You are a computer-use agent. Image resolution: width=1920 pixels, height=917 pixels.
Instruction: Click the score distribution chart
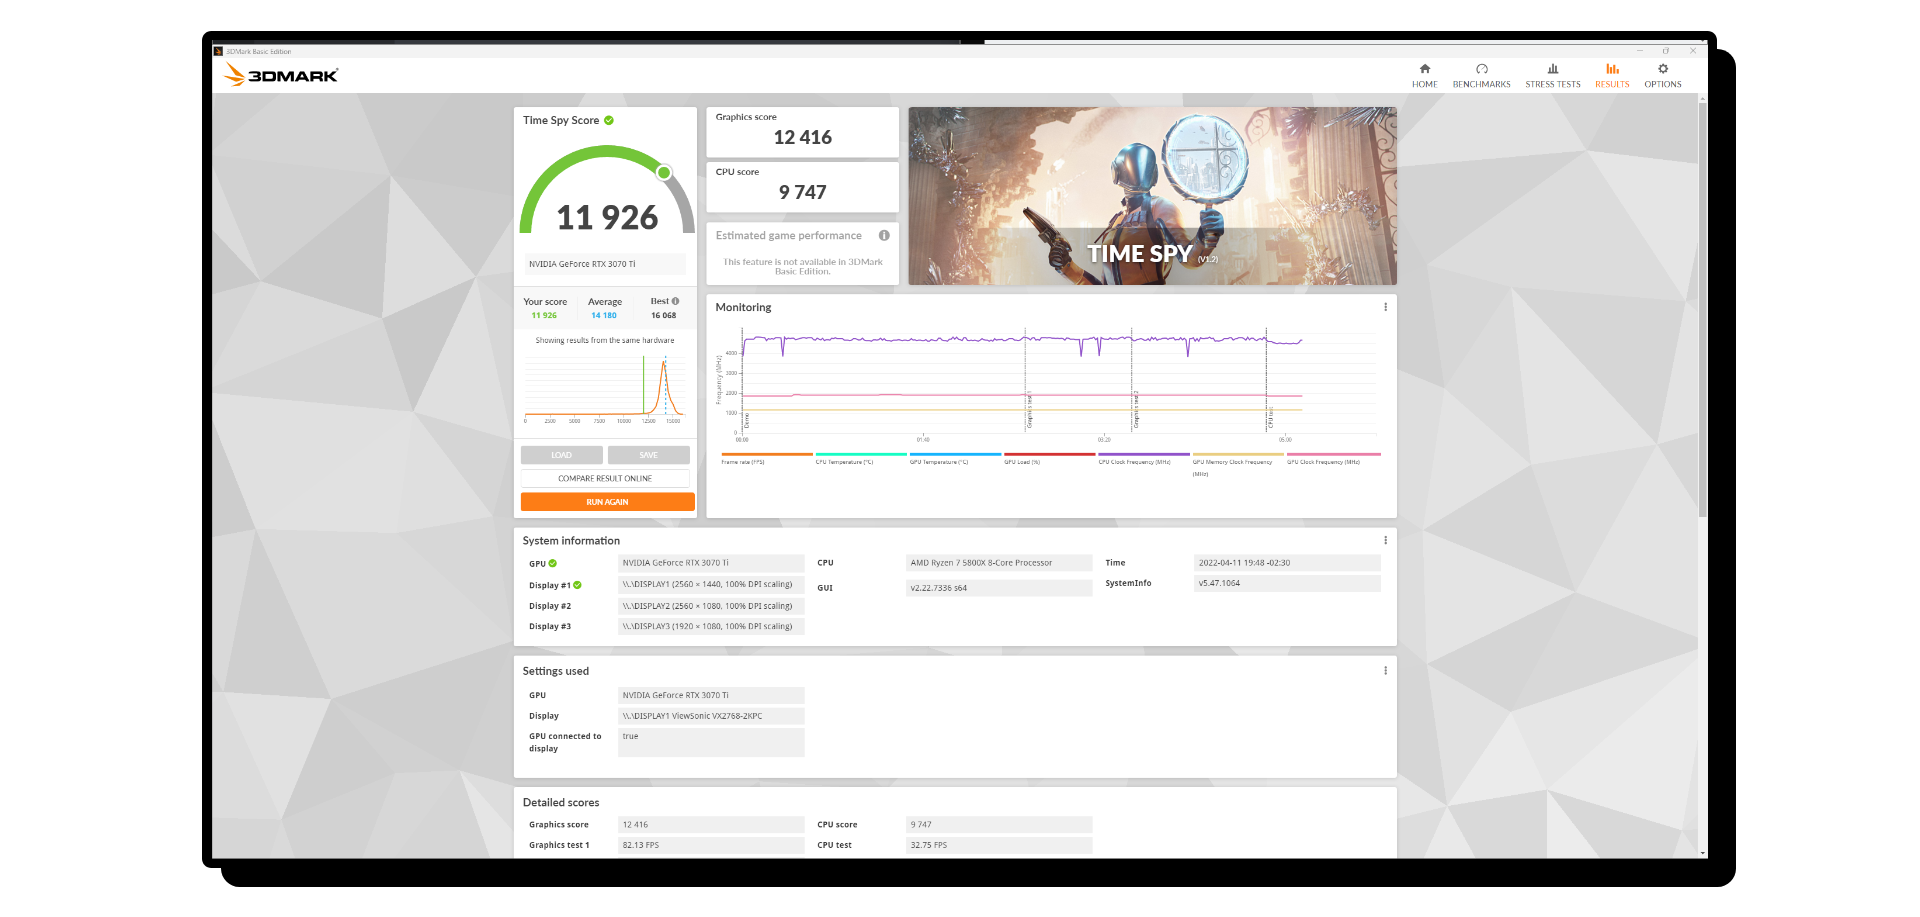605,388
